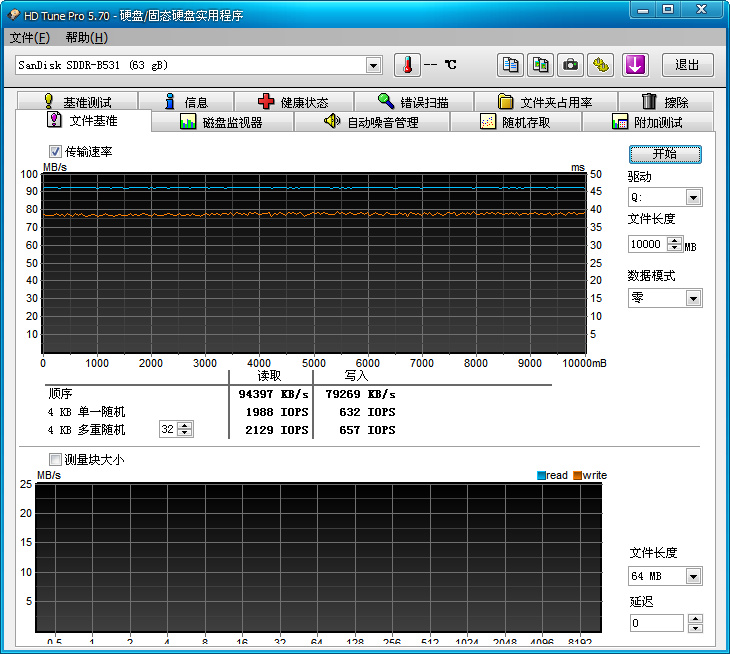Image resolution: width=730 pixels, height=654 pixels.
Task: Decrease the 32 queue depth spinner
Action: [185, 432]
